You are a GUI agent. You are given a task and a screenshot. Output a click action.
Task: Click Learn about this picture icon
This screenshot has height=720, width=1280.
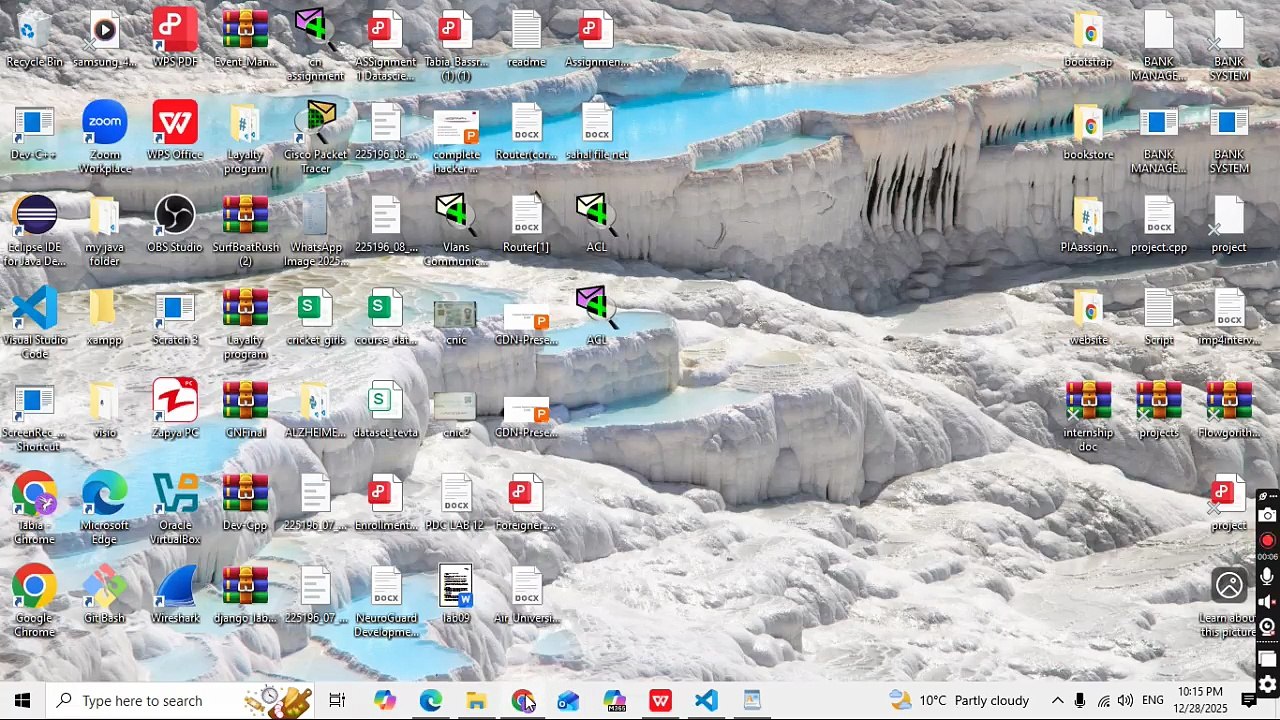1229,602
